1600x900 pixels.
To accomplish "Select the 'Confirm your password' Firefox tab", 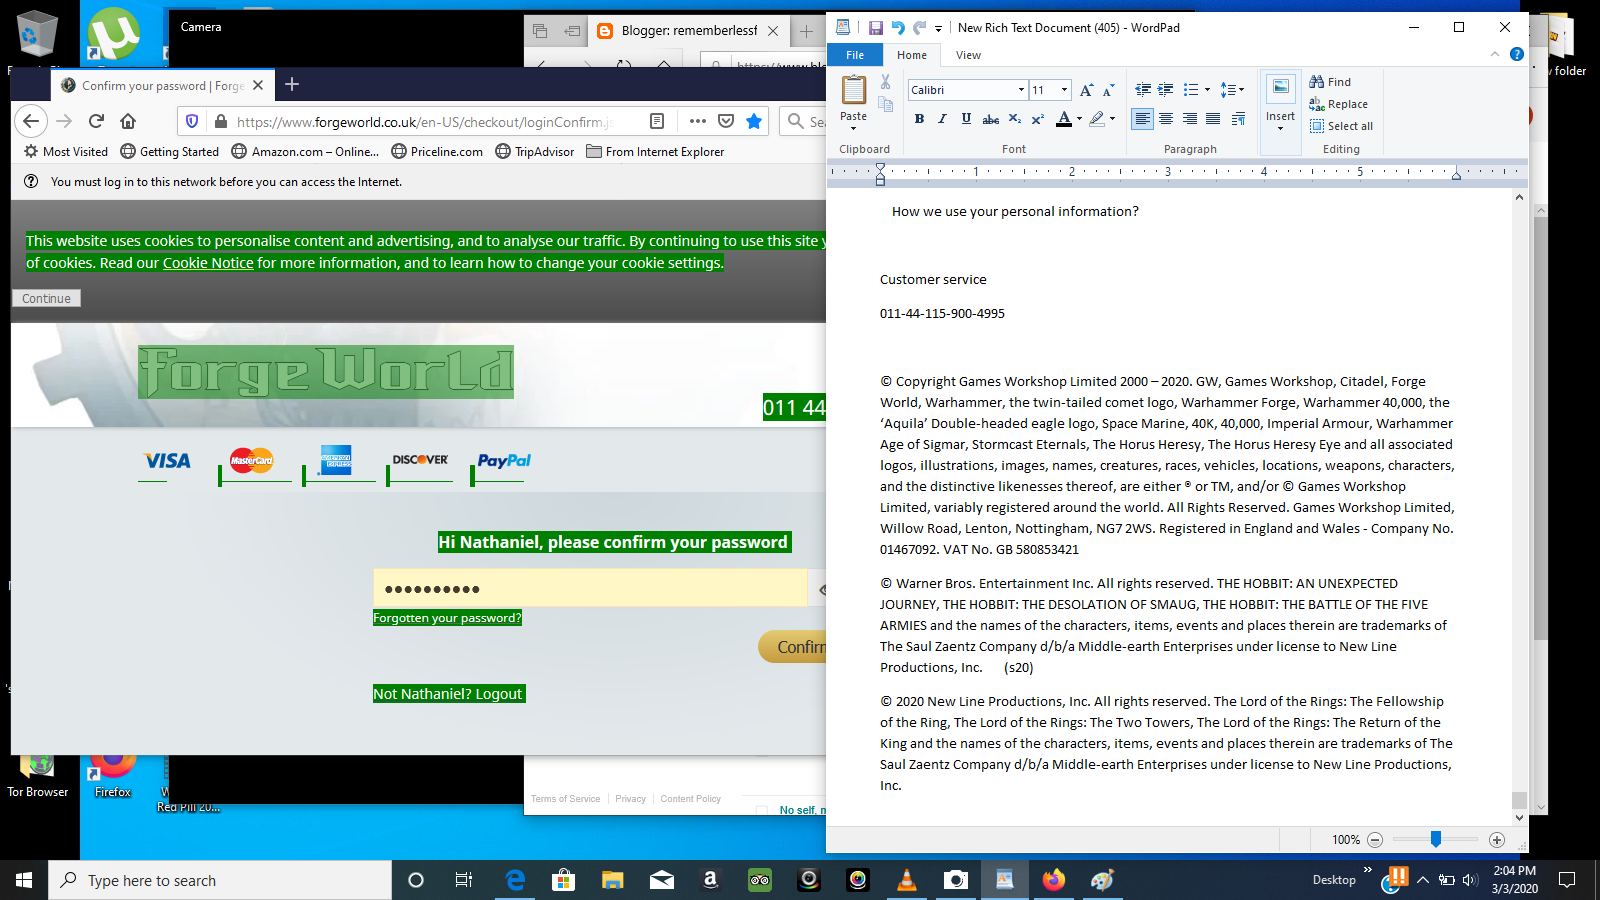I will click(161, 86).
